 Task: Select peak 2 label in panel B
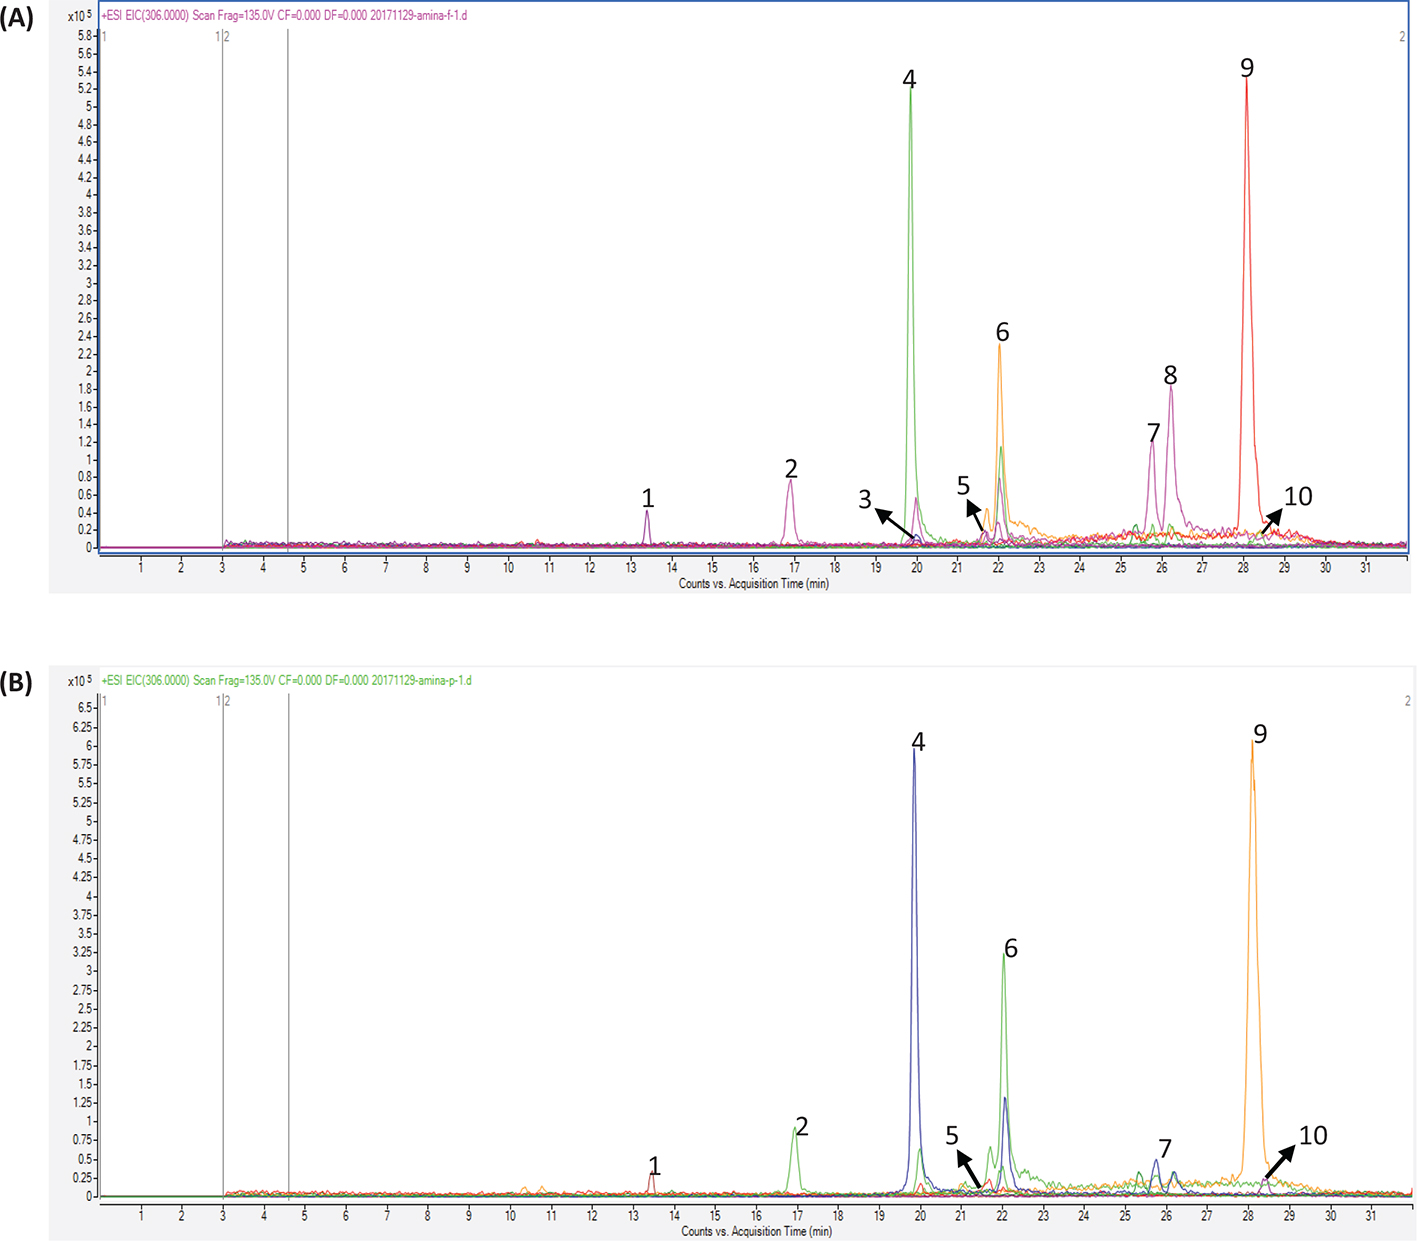tap(801, 1126)
